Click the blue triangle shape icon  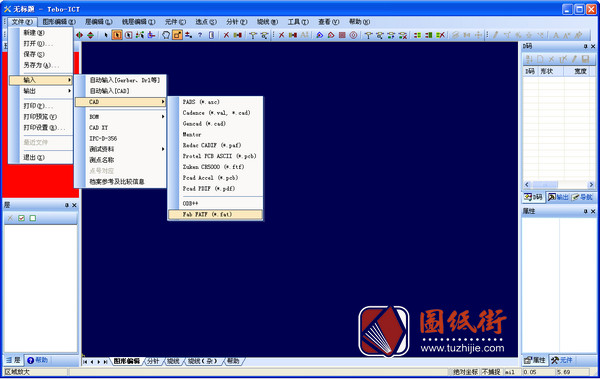click(x=320, y=35)
